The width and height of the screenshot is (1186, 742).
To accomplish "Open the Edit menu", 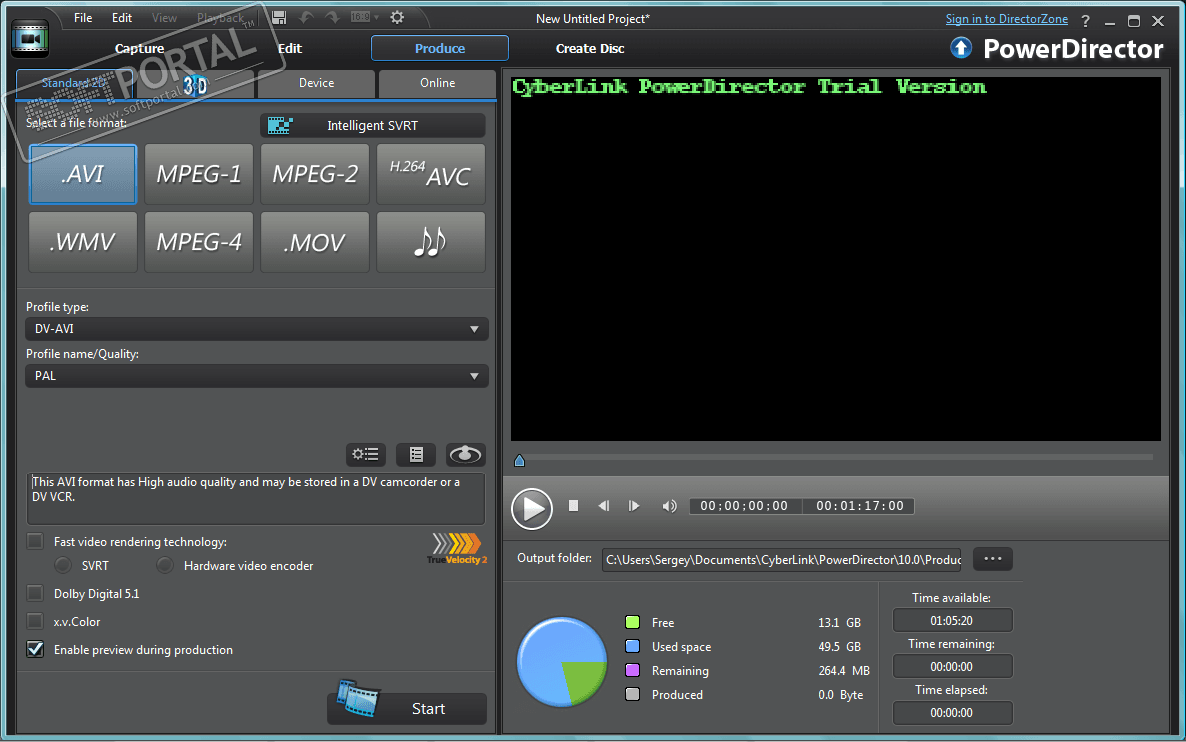I will (x=122, y=17).
